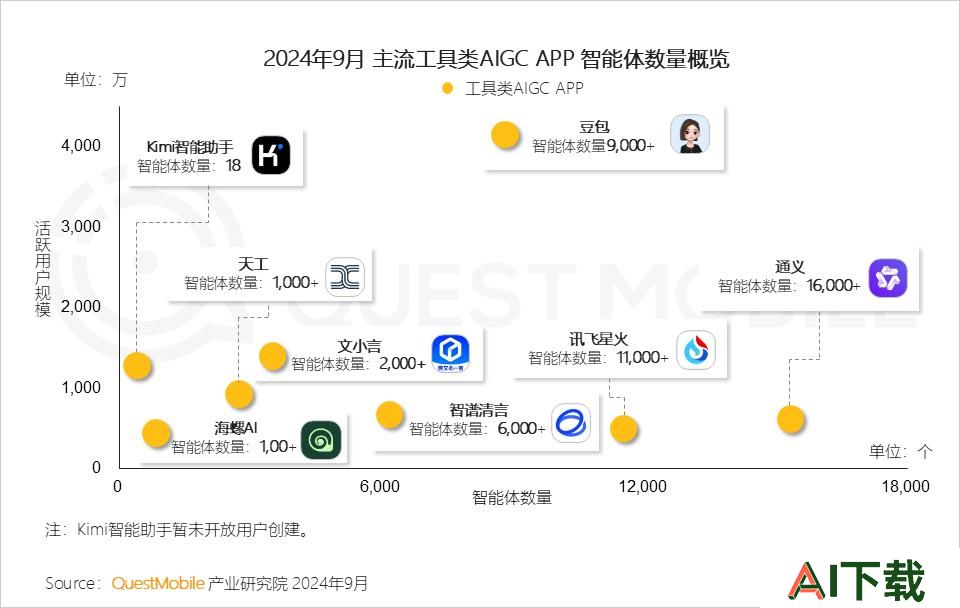Click the 6,000 x-axis tick label
The height and width of the screenshot is (608, 960).
(x=380, y=487)
